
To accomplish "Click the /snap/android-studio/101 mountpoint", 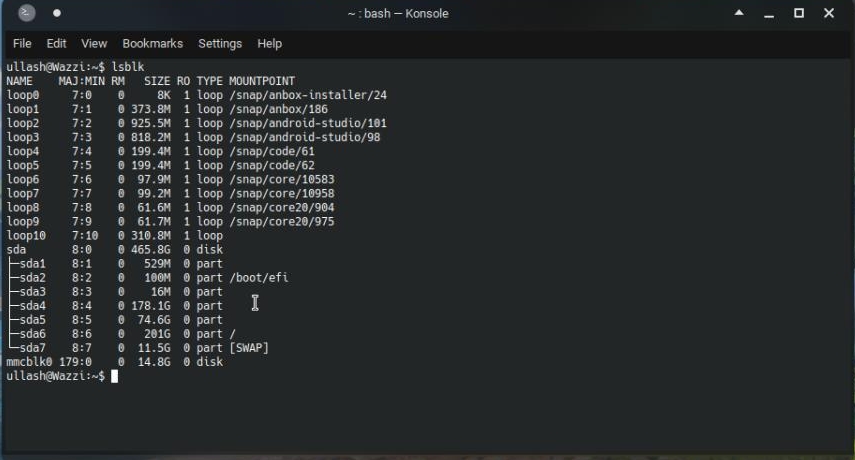I will coord(308,123).
